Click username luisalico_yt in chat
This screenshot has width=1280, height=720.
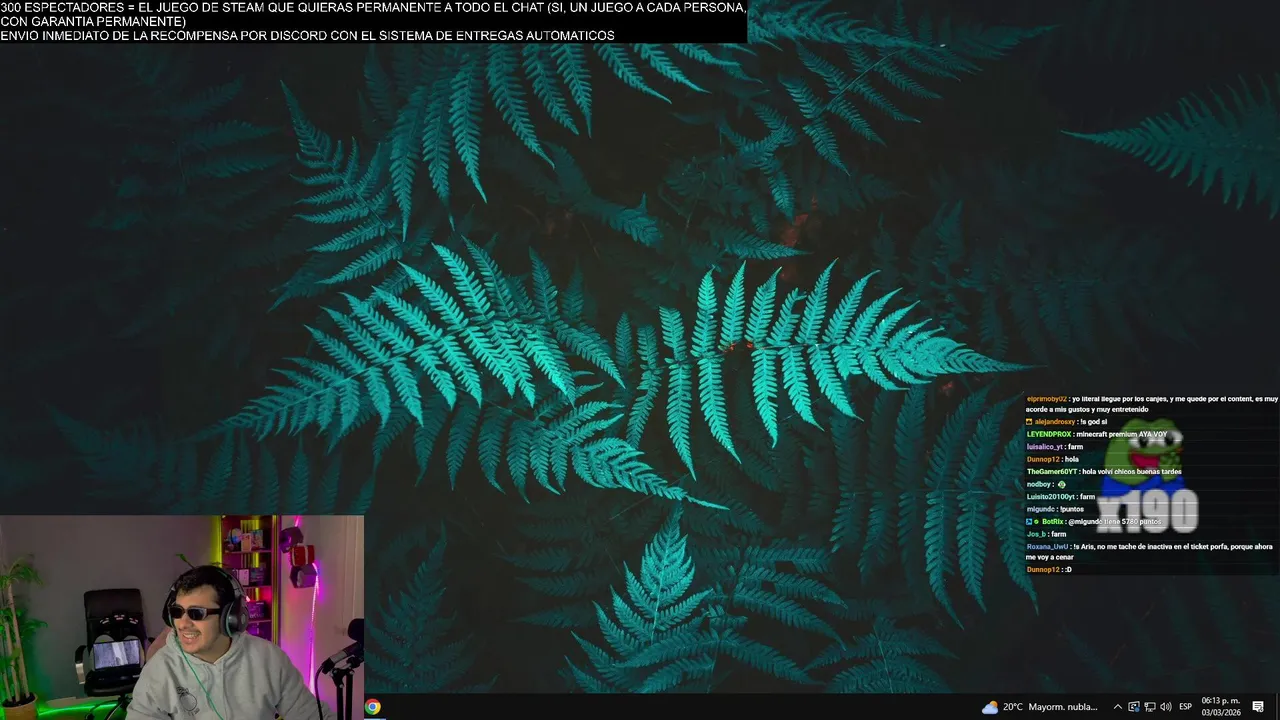tap(1044, 447)
